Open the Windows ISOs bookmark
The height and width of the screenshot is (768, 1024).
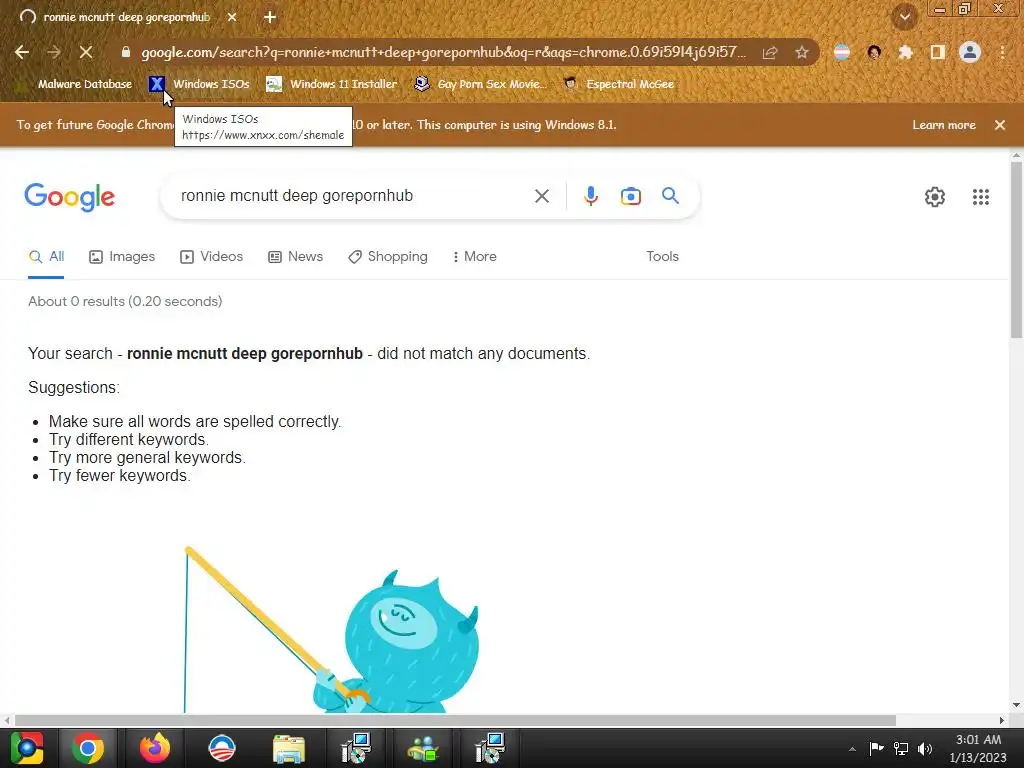[200, 84]
